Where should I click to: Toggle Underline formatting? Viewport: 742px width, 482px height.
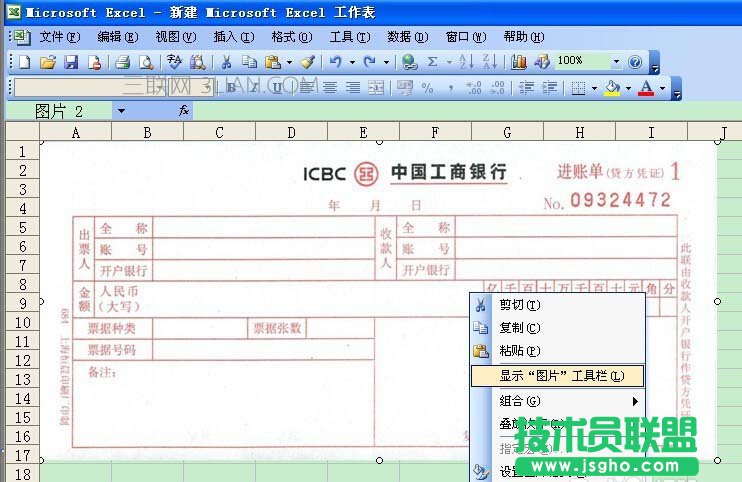[x=278, y=88]
